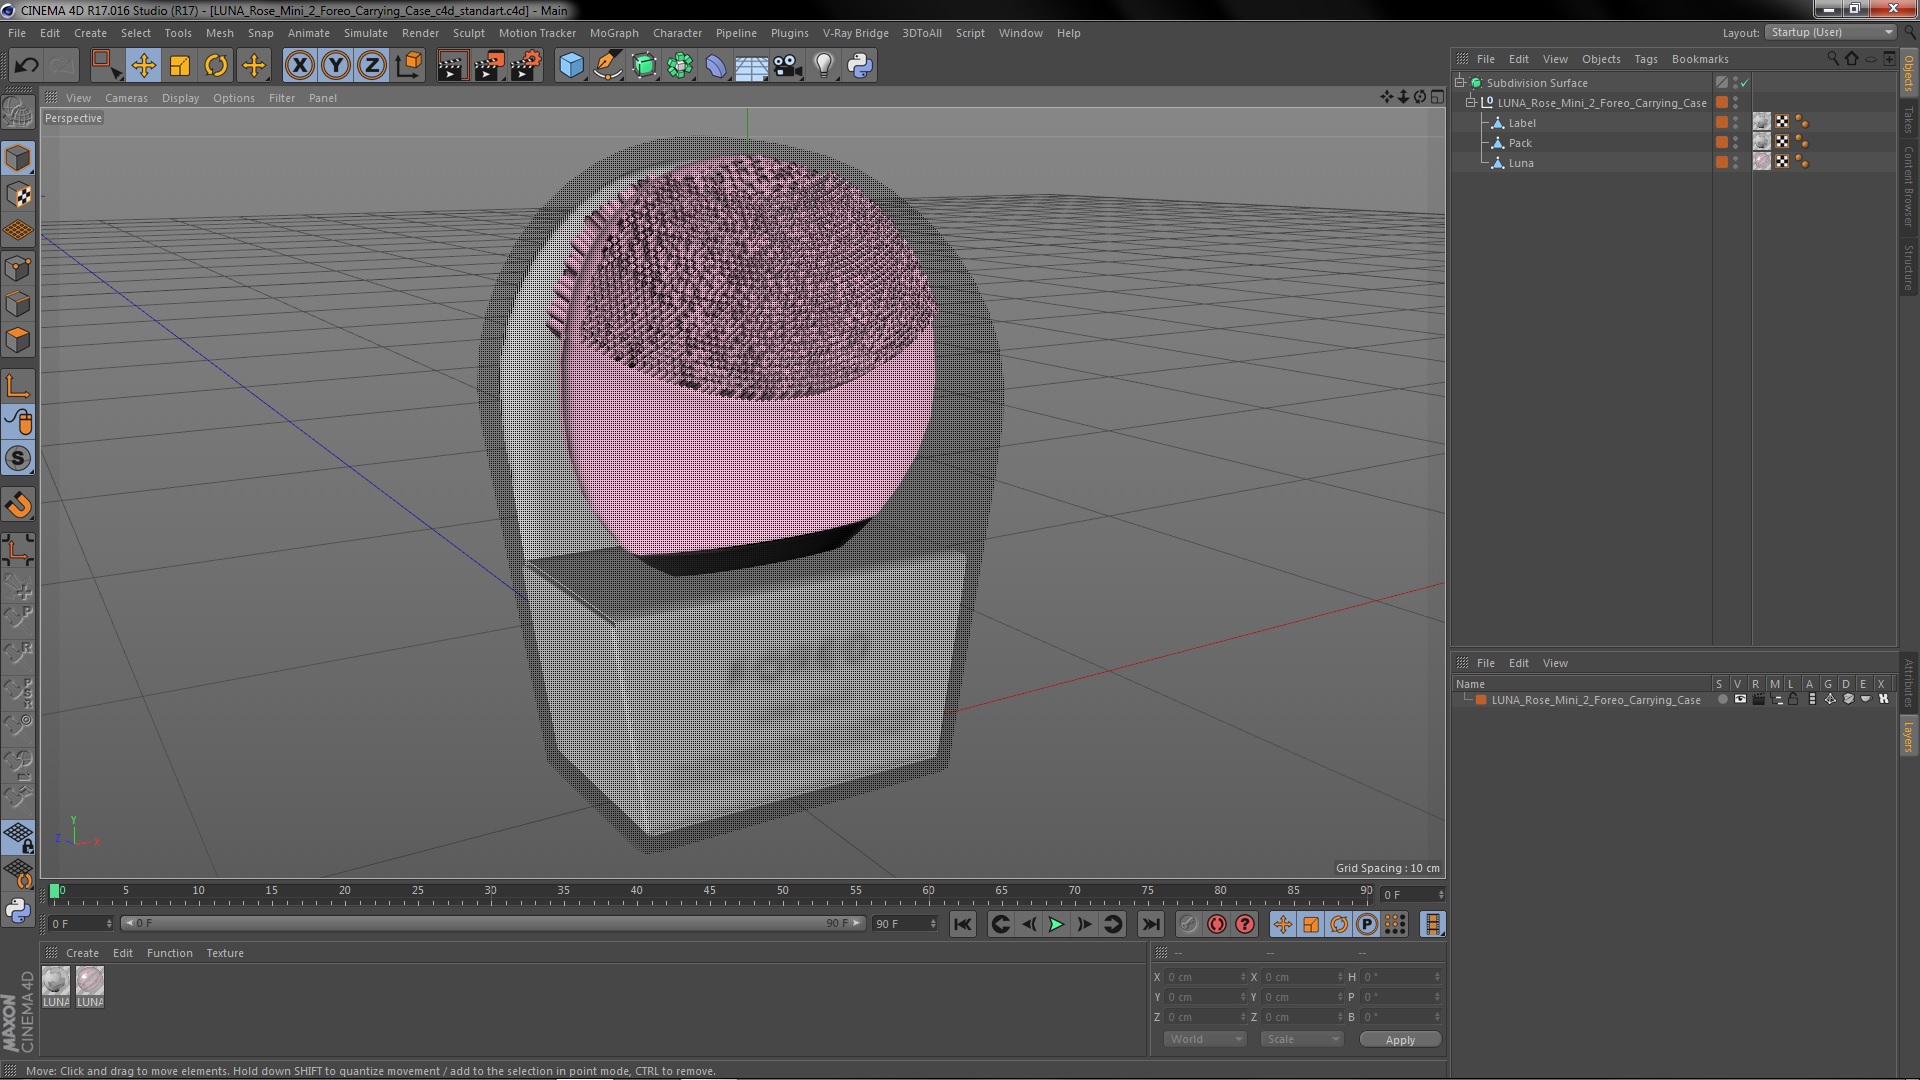Play the animation forward
The height and width of the screenshot is (1080, 1920).
pyautogui.click(x=1056, y=925)
